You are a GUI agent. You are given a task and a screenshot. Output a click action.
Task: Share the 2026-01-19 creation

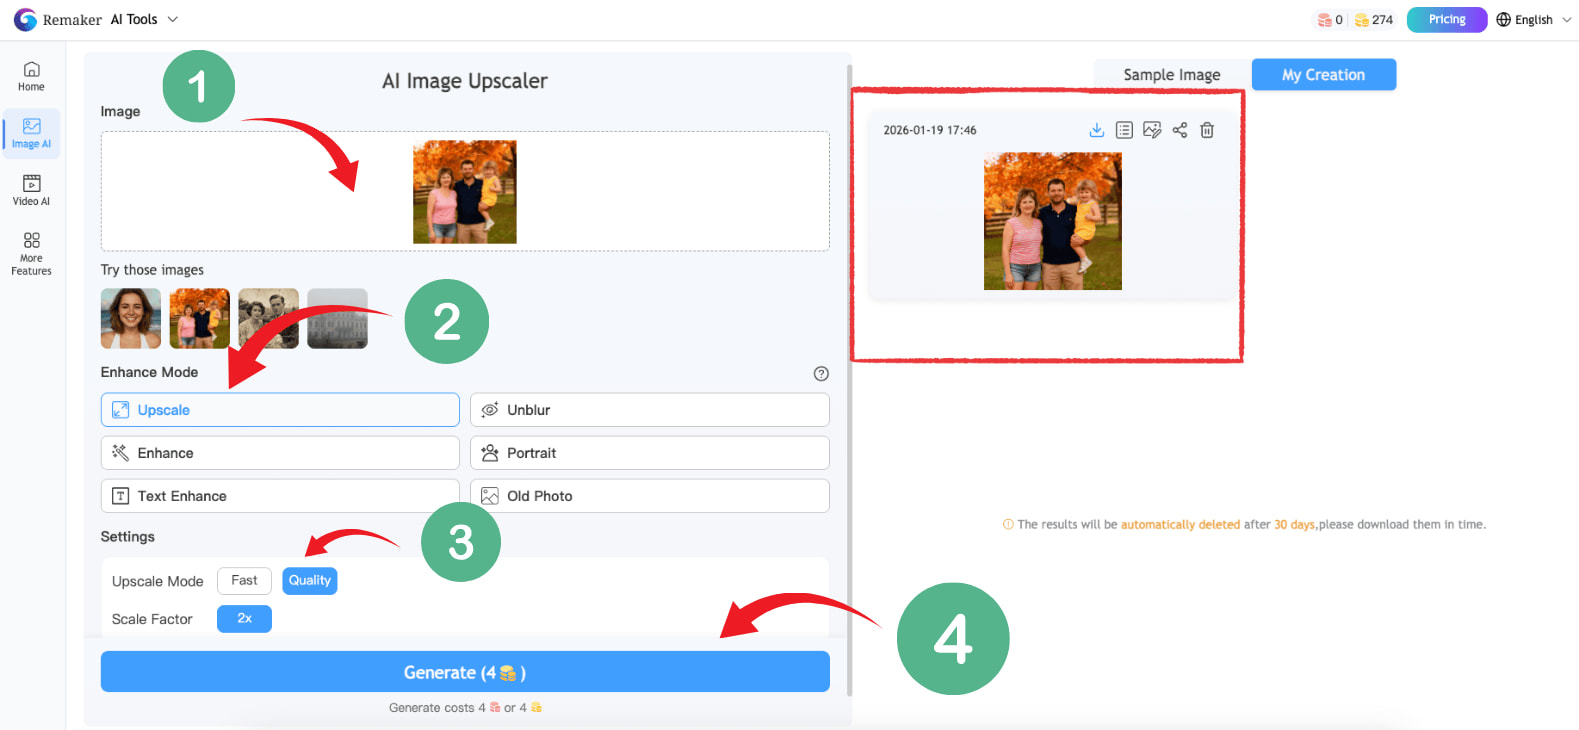(1180, 130)
